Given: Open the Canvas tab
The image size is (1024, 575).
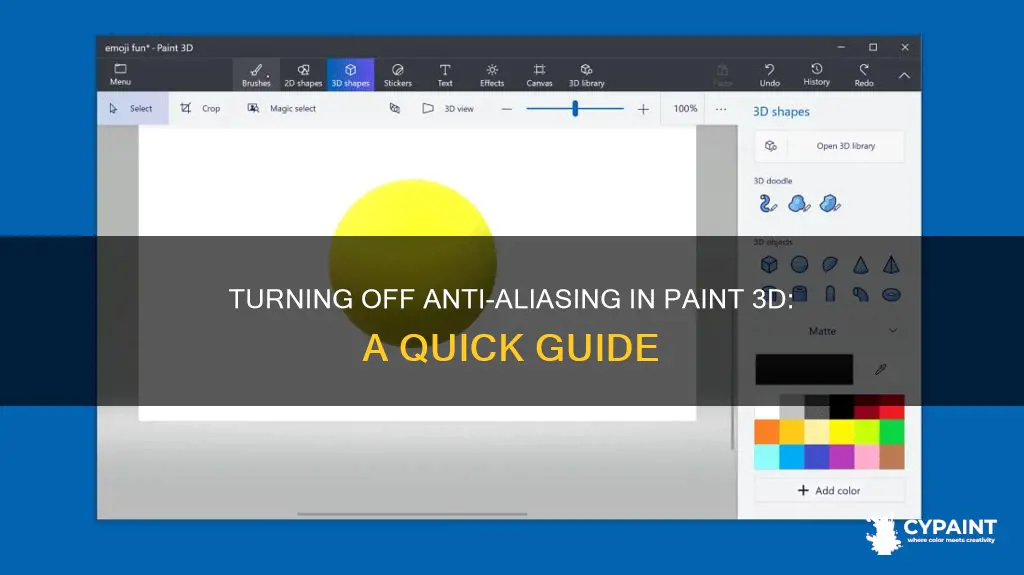Looking at the screenshot, I should pyautogui.click(x=539, y=75).
